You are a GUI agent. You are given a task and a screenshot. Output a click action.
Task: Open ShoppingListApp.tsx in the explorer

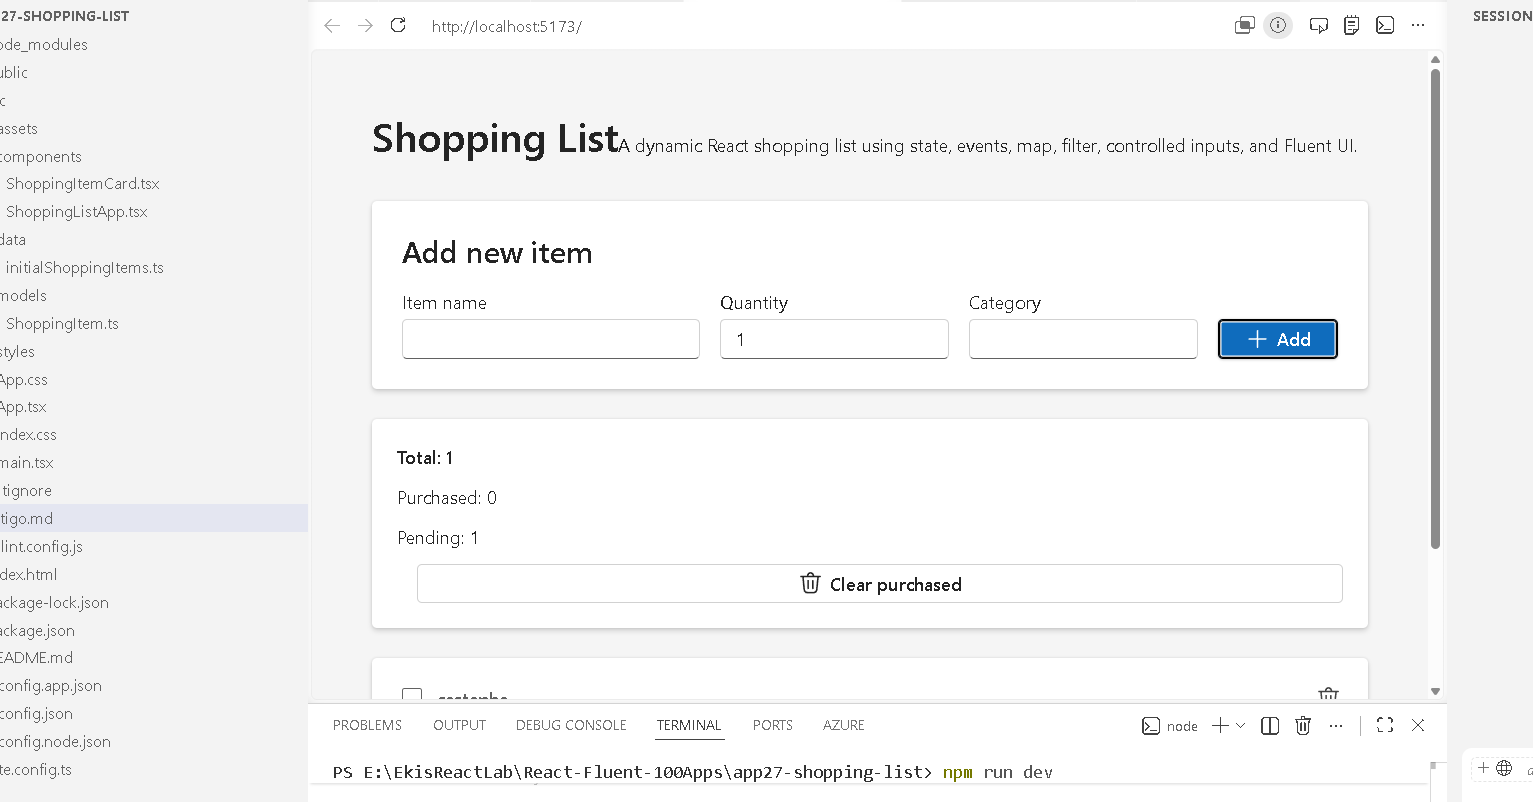point(77,212)
